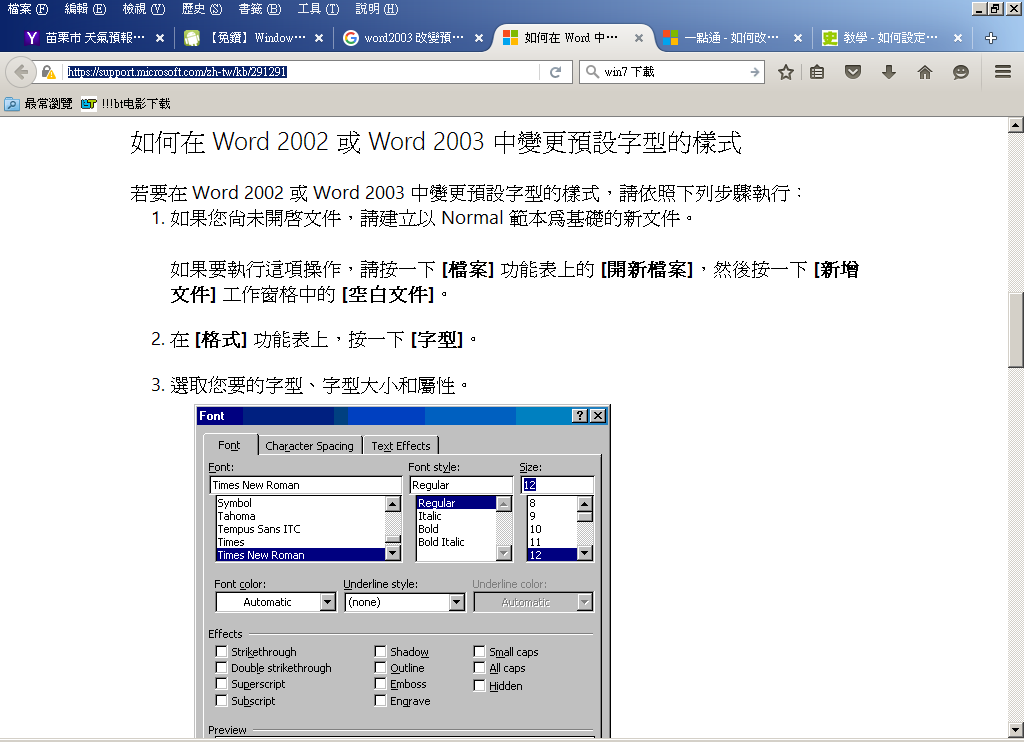
Task: Bookmark this page with the star icon
Action: (x=786, y=72)
